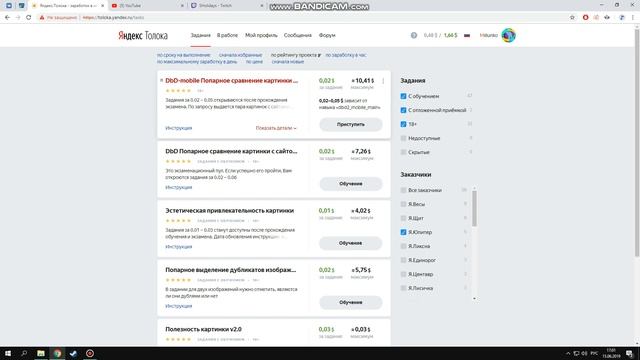Click 'Обучение' for DbD Попарное сравнение task
This screenshot has width=640, height=360.
351,184
